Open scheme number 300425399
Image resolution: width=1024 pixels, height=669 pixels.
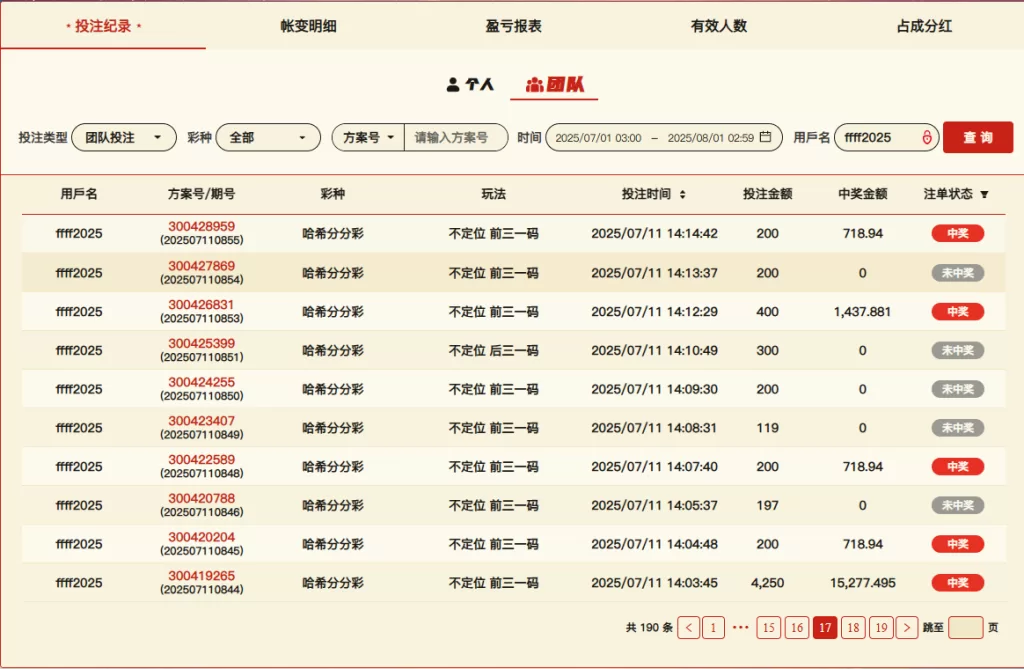[201, 343]
